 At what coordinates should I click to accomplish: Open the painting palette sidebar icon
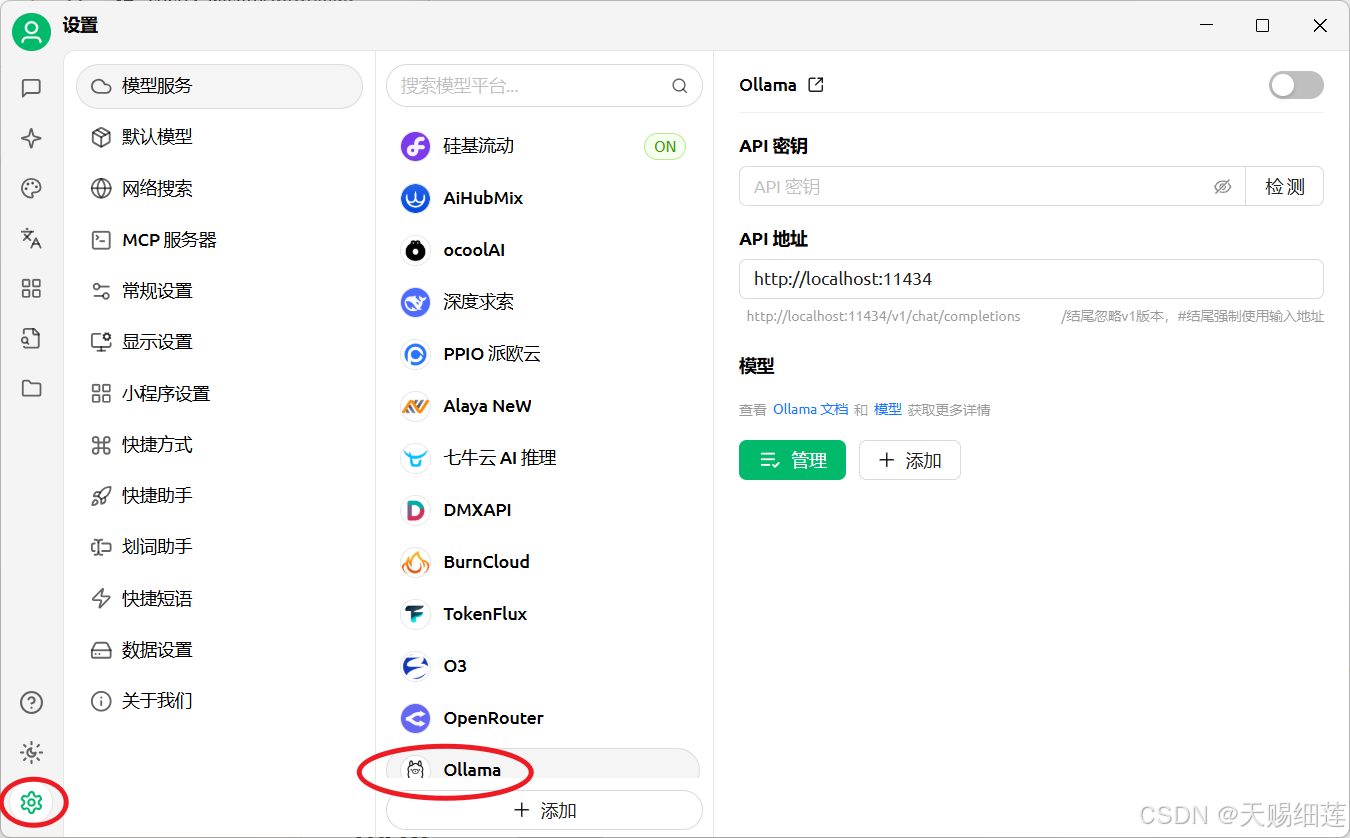click(x=31, y=188)
